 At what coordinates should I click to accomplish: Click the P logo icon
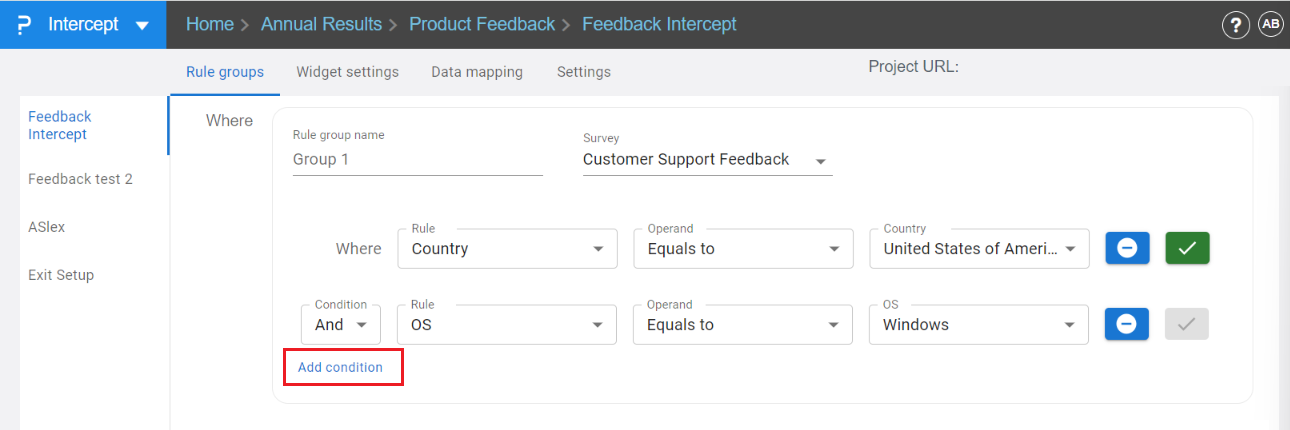(x=24, y=24)
